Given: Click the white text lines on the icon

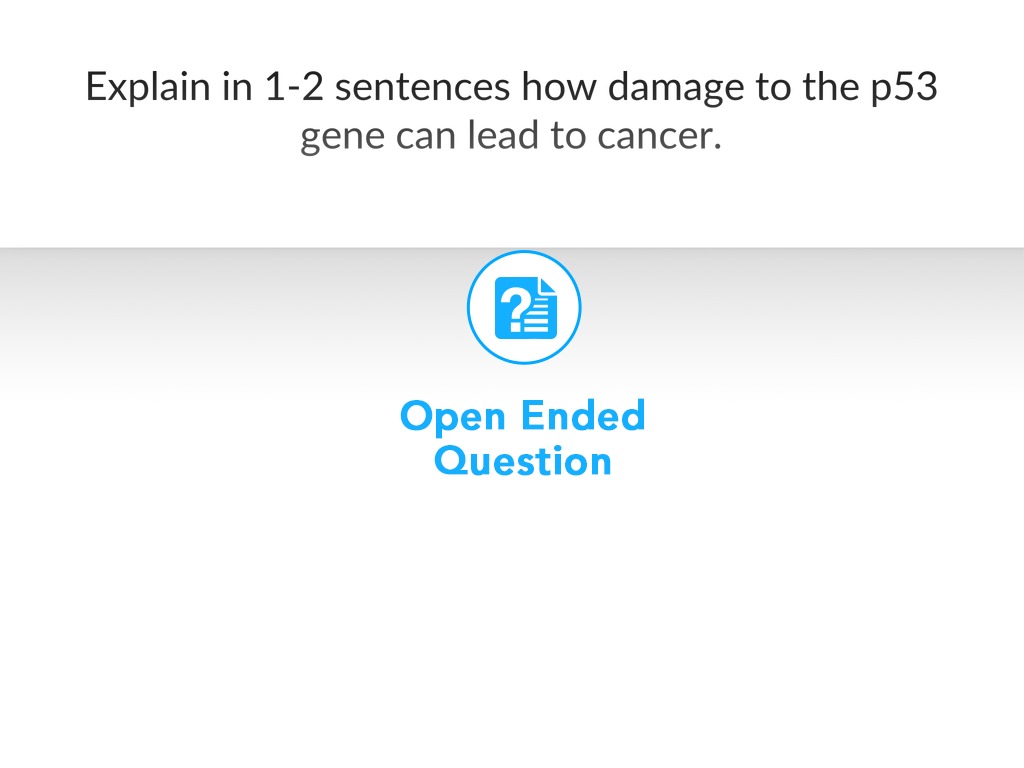Looking at the screenshot, I should tap(539, 318).
